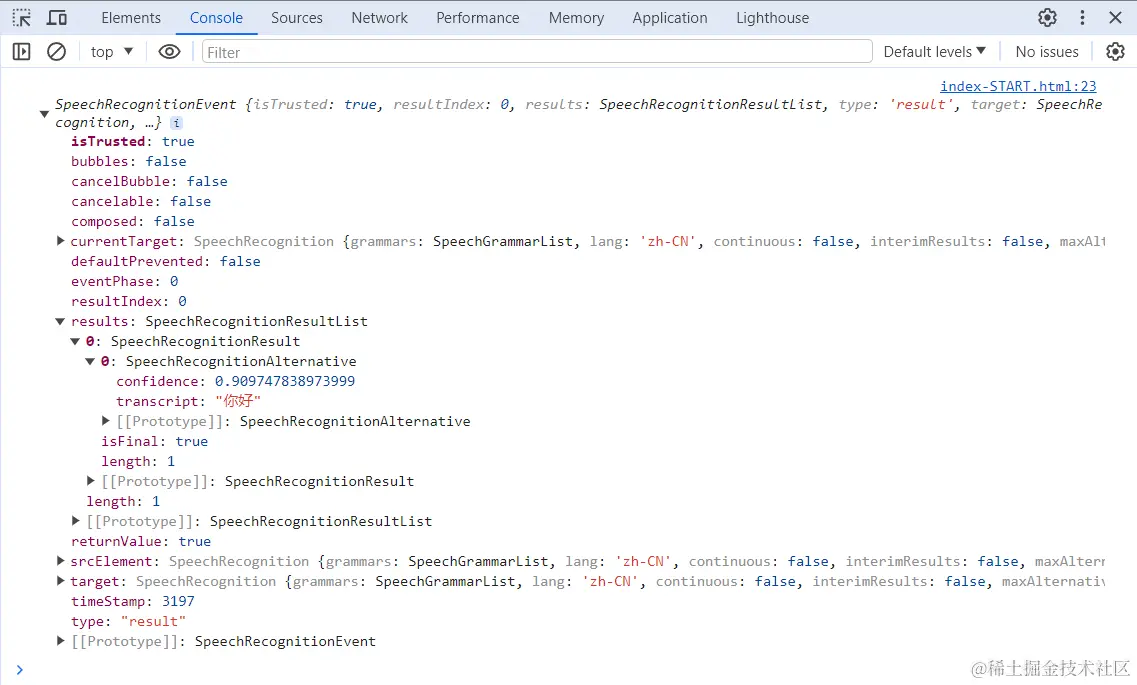Click the console prompt input line

[566, 670]
